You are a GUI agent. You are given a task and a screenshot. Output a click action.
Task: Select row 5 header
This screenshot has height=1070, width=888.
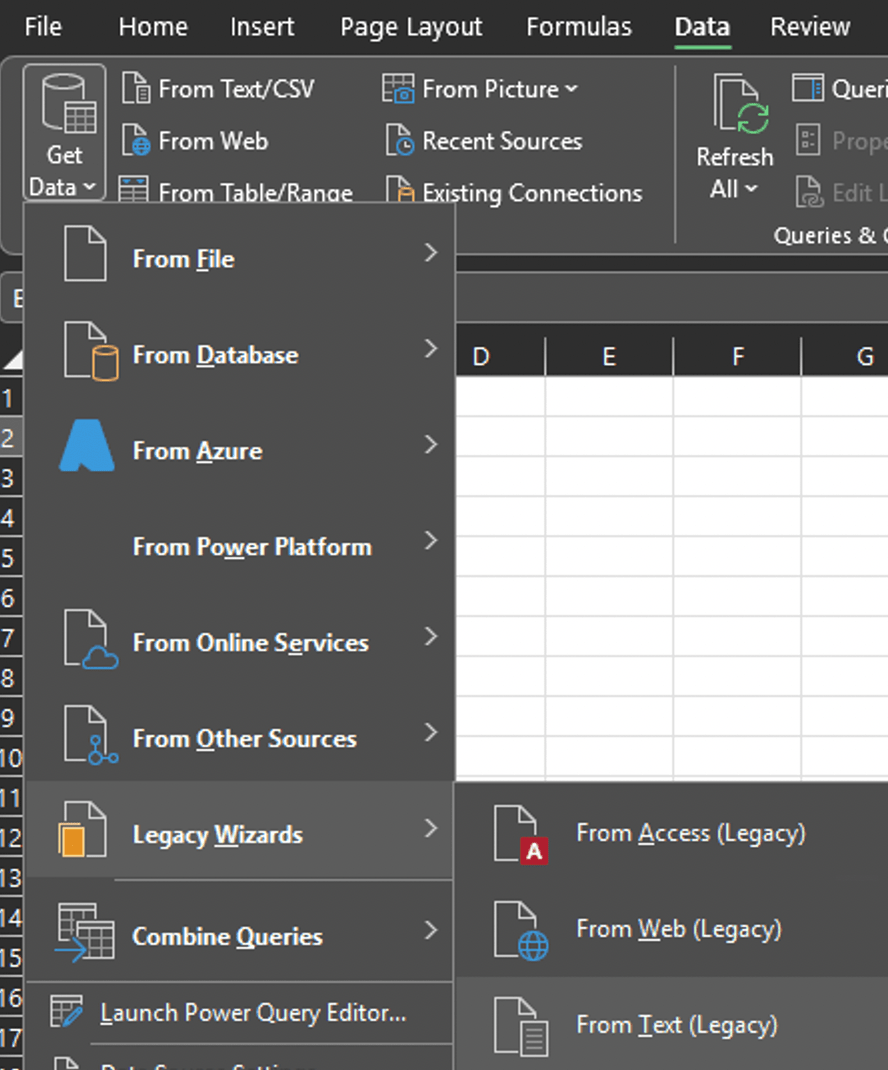coord(12,558)
